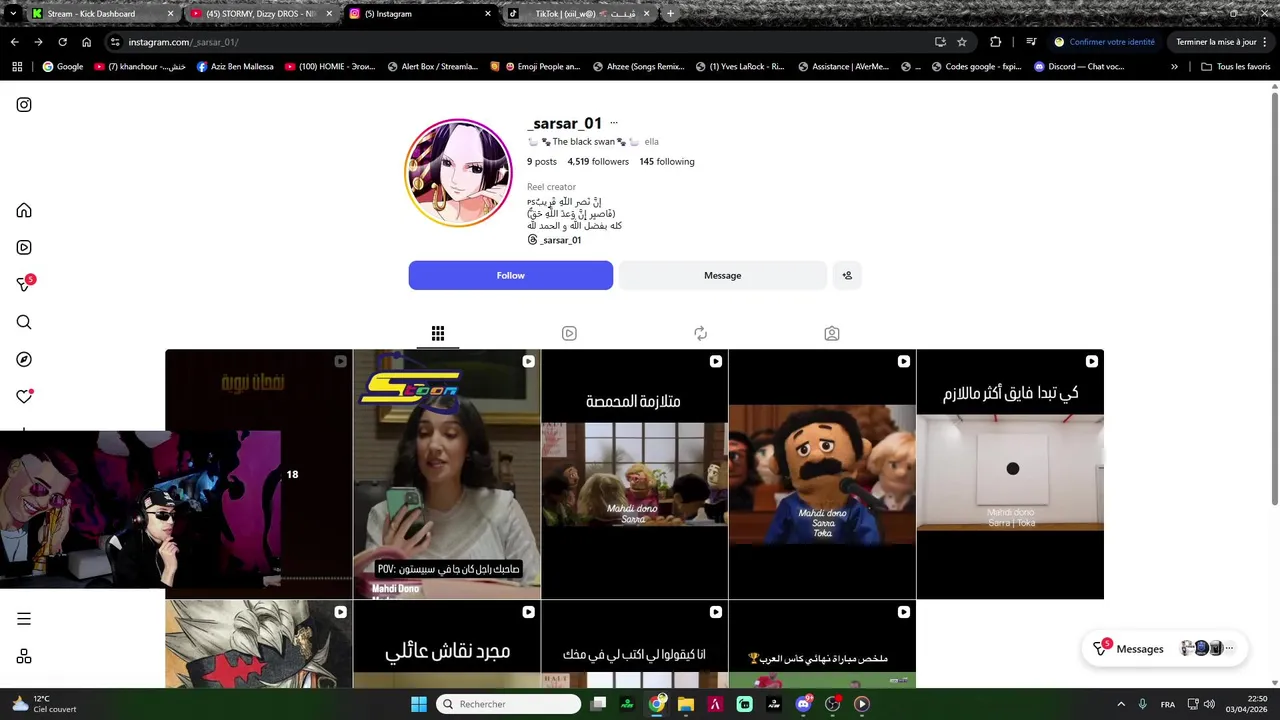
Task: Go back in browser
Action: (14, 42)
